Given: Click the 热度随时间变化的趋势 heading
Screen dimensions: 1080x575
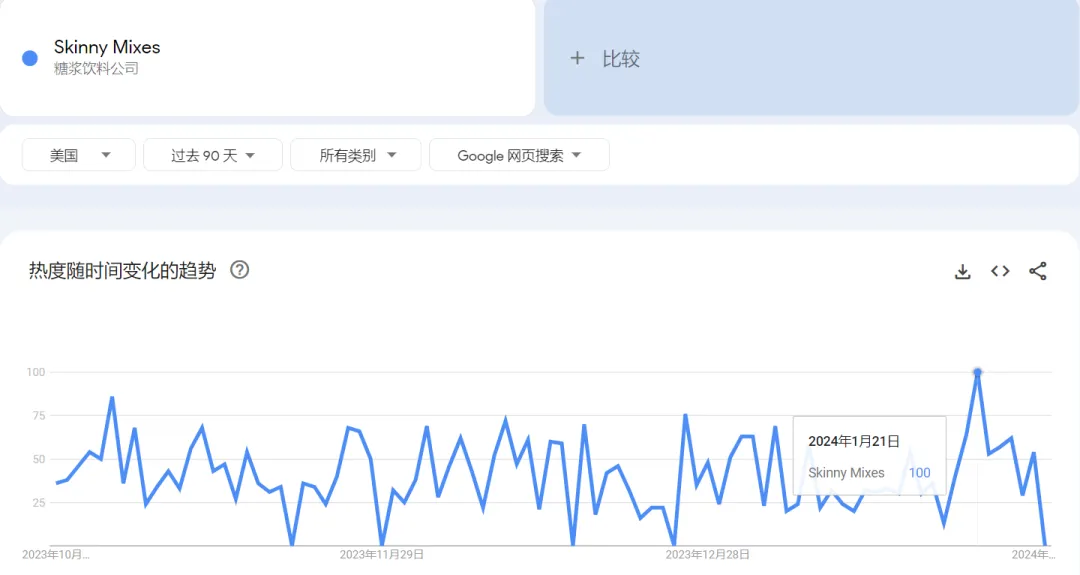Looking at the screenshot, I should tap(123, 271).
